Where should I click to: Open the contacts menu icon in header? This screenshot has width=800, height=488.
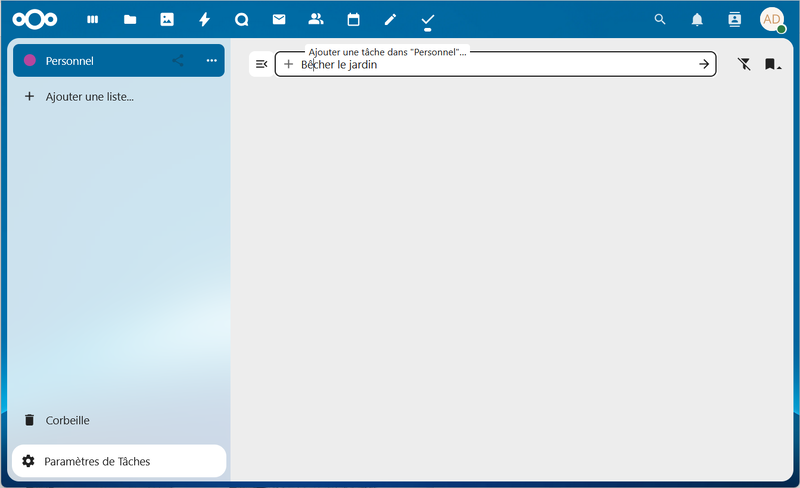[734, 19]
